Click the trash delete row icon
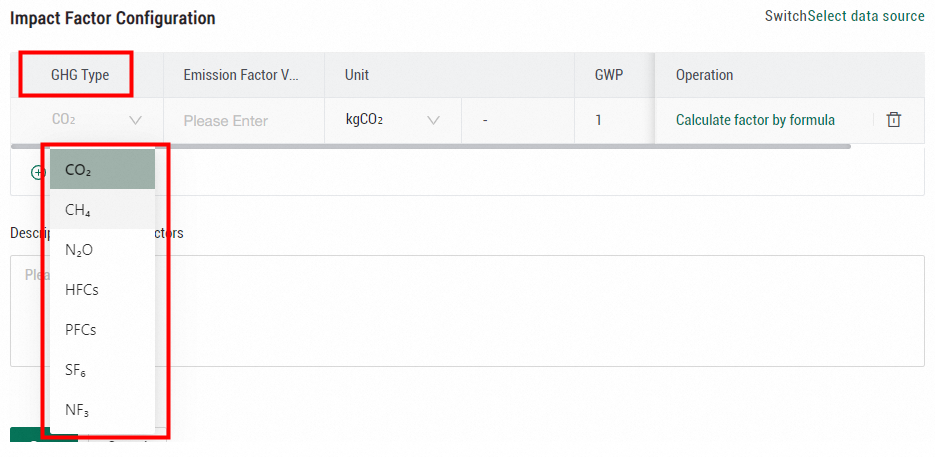Image resolution: width=935 pixels, height=457 pixels. click(893, 120)
